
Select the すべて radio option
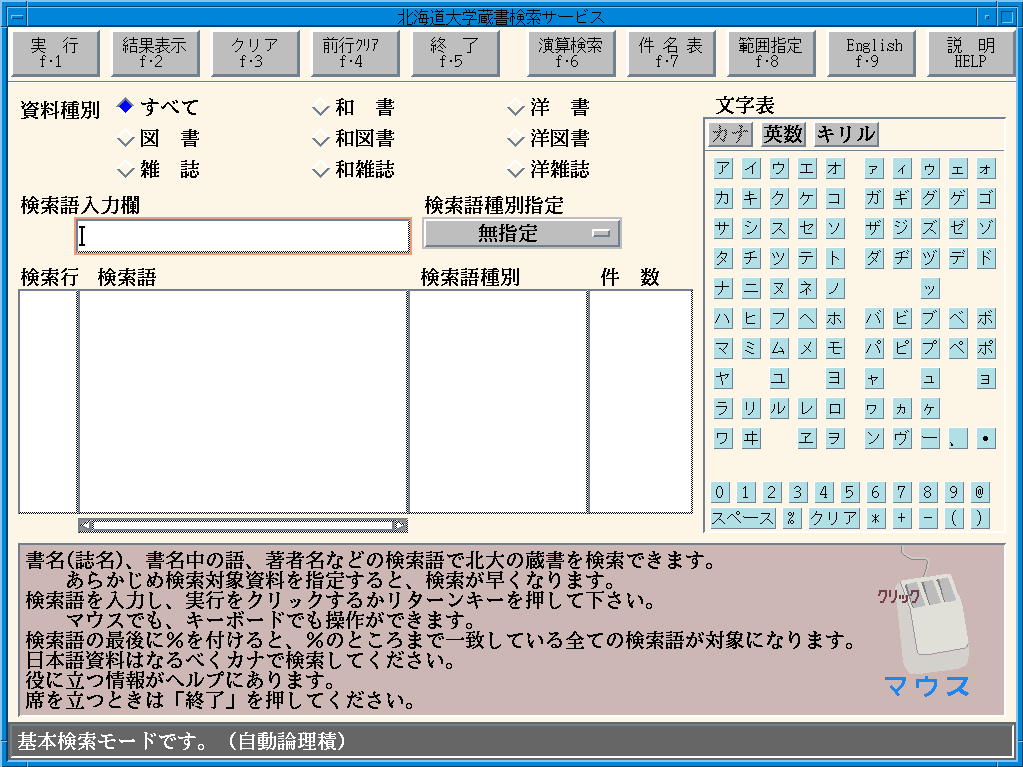[x=158, y=106]
